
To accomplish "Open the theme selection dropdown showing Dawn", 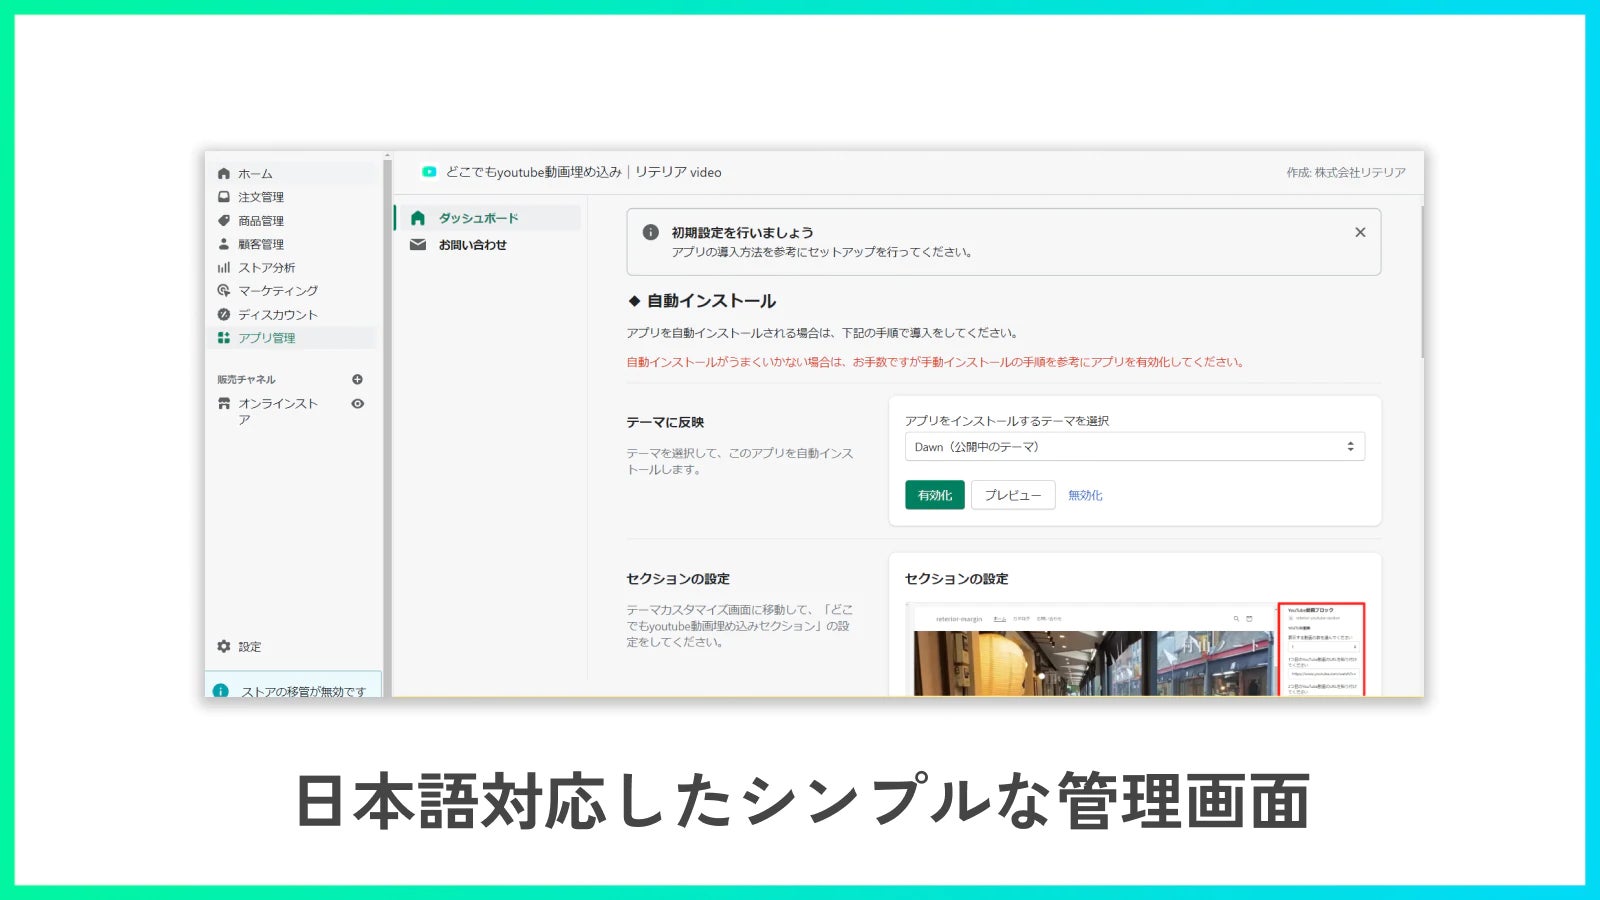I will pyautogui.click(x=1135, y=447).
